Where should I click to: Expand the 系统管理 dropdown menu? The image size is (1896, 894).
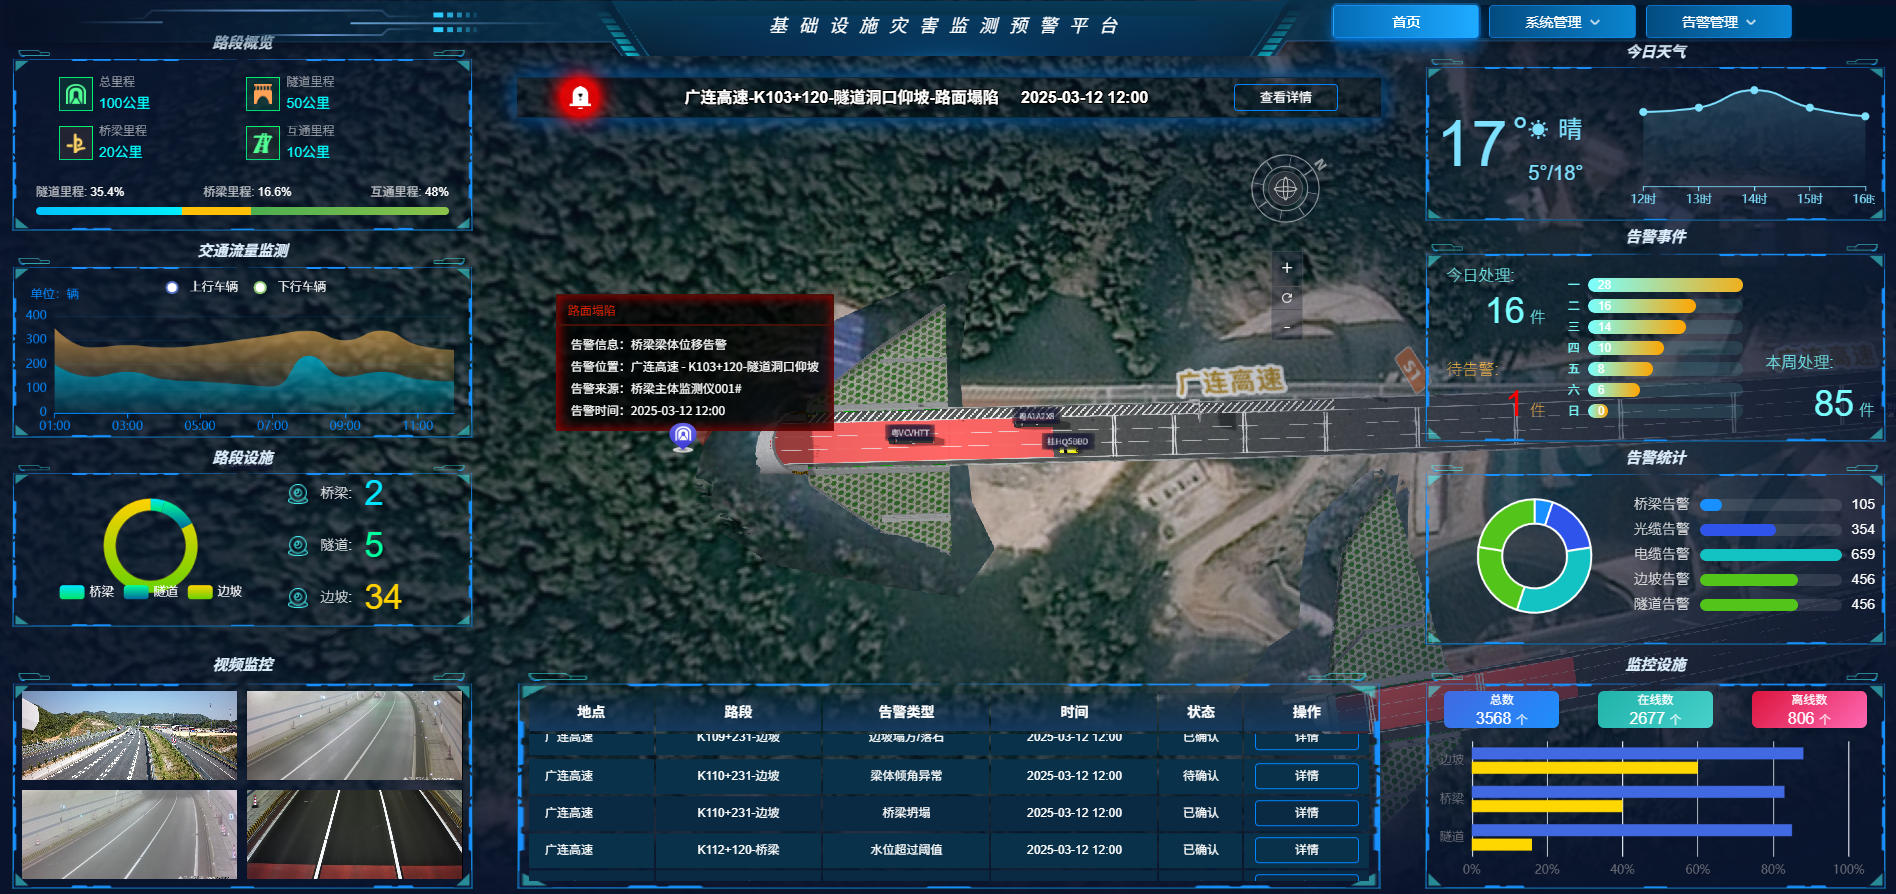[1561, 22]
